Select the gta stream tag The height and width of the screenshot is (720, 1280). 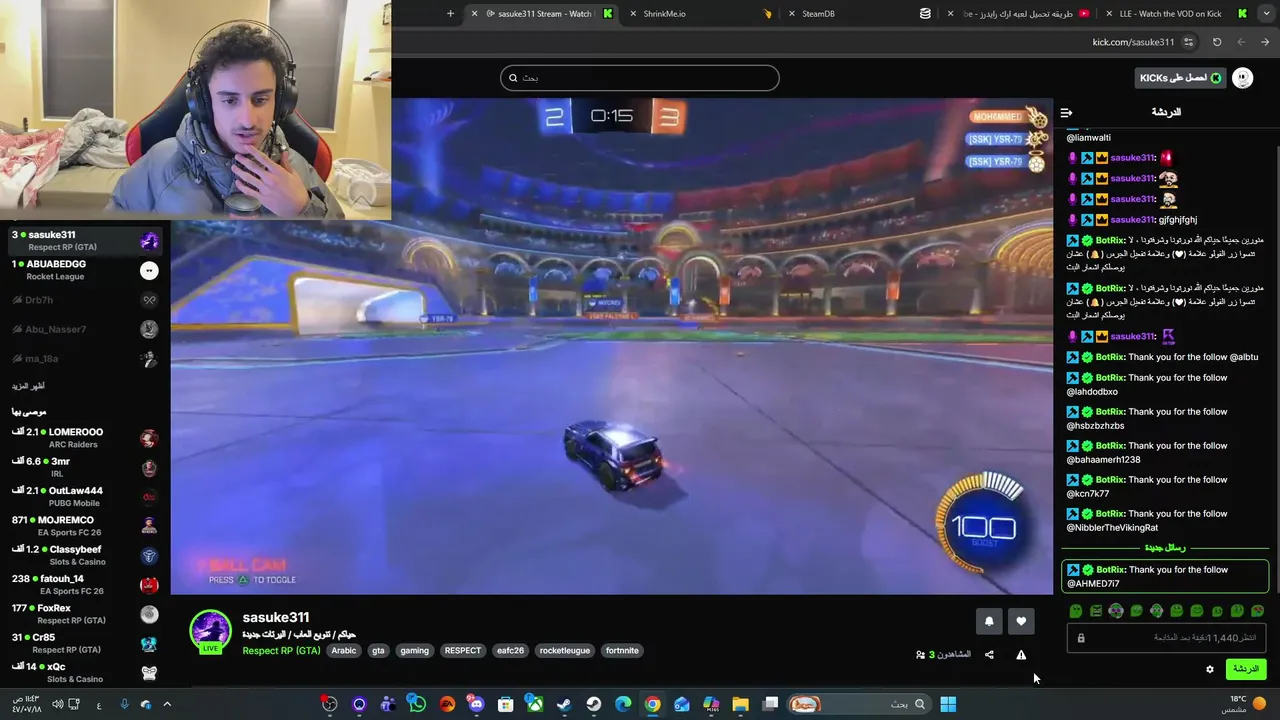[378, 651]
